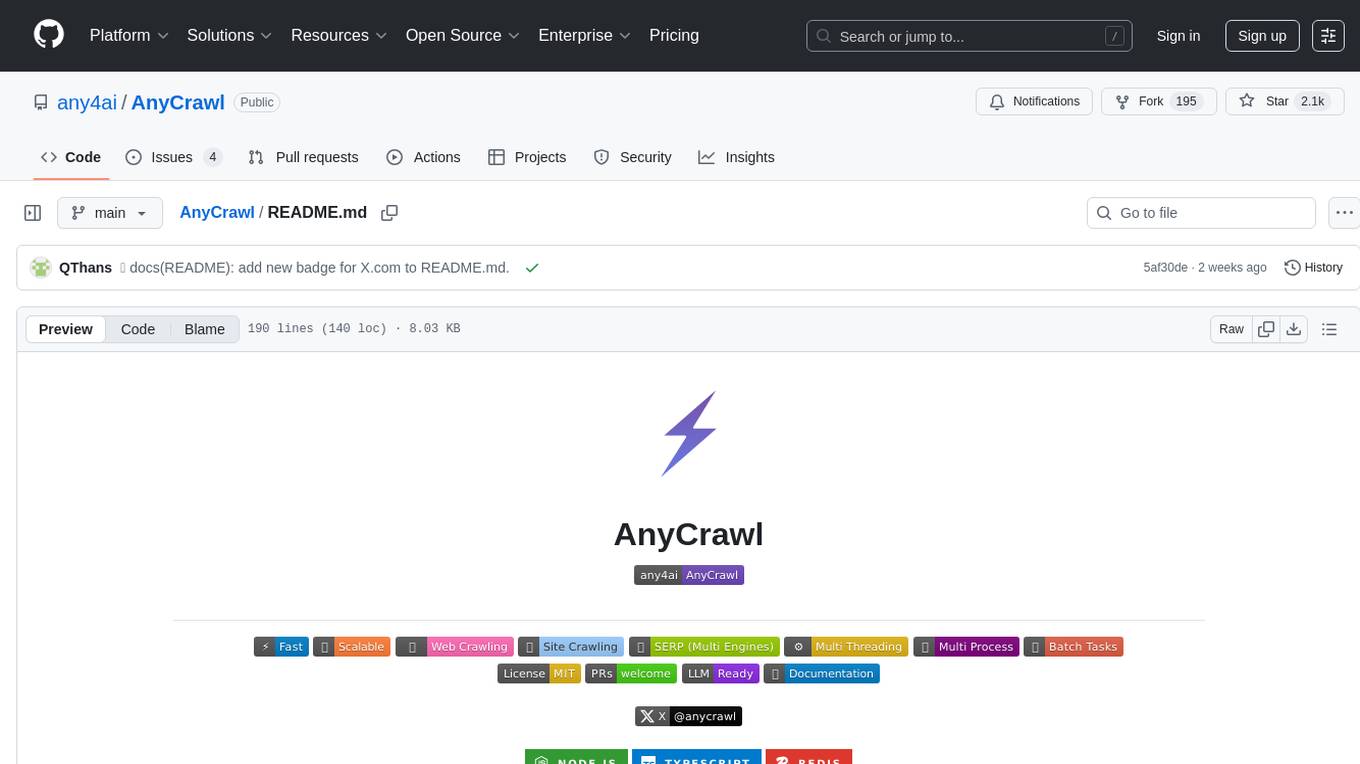Expand the Open Source menu

pos(463,35)
